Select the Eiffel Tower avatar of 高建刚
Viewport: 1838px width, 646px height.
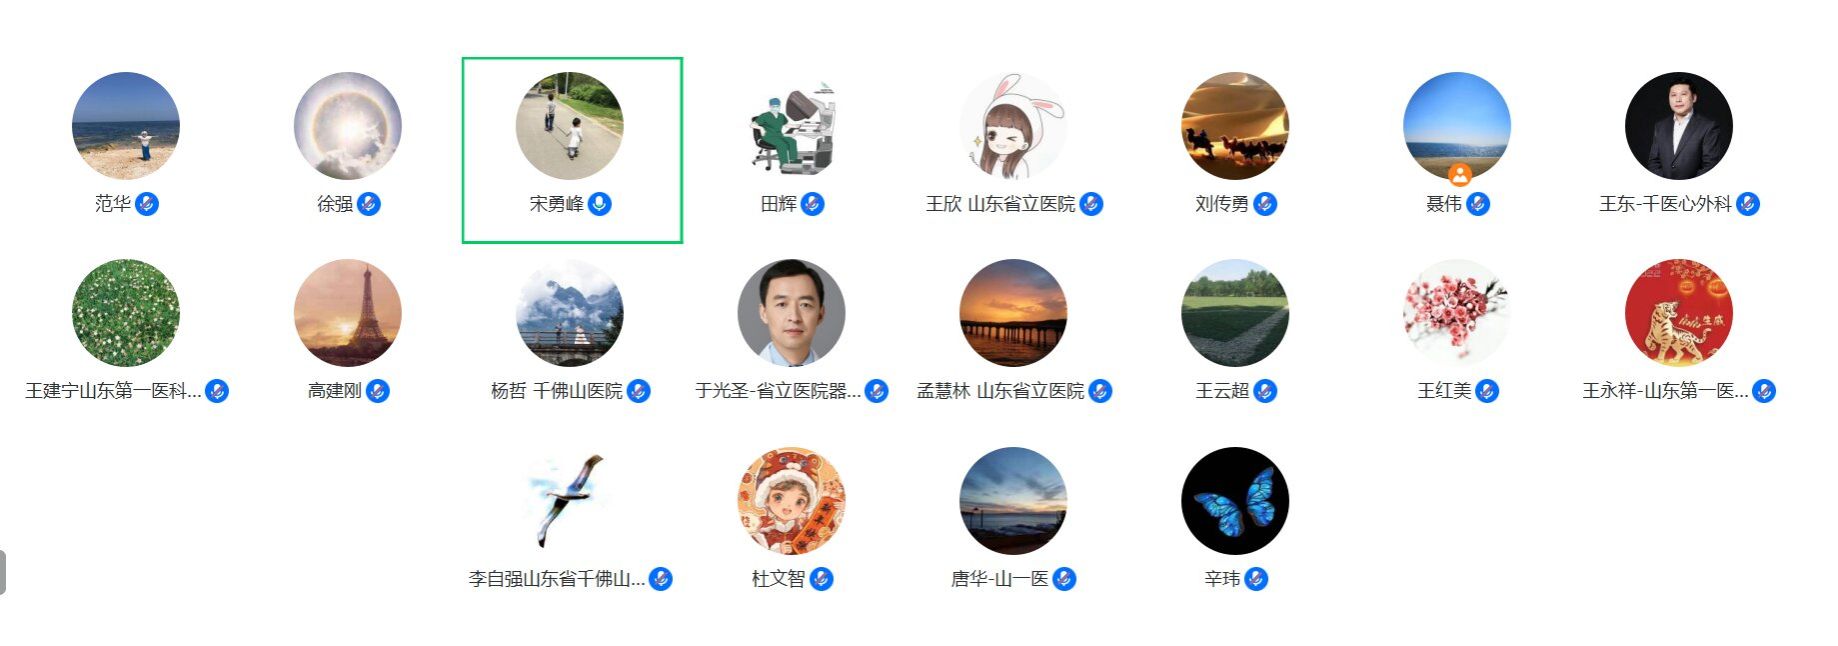click(x=348, y=313)
